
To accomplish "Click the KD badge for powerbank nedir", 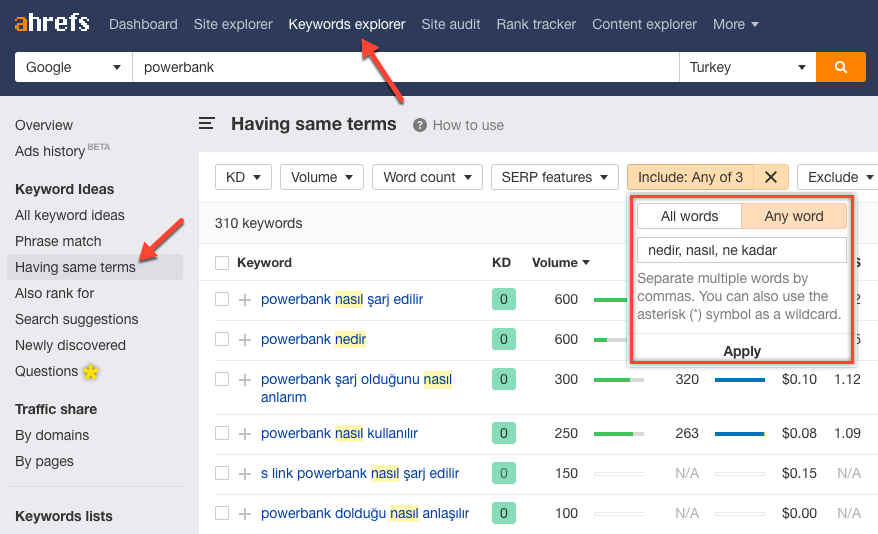I will 503,339.
